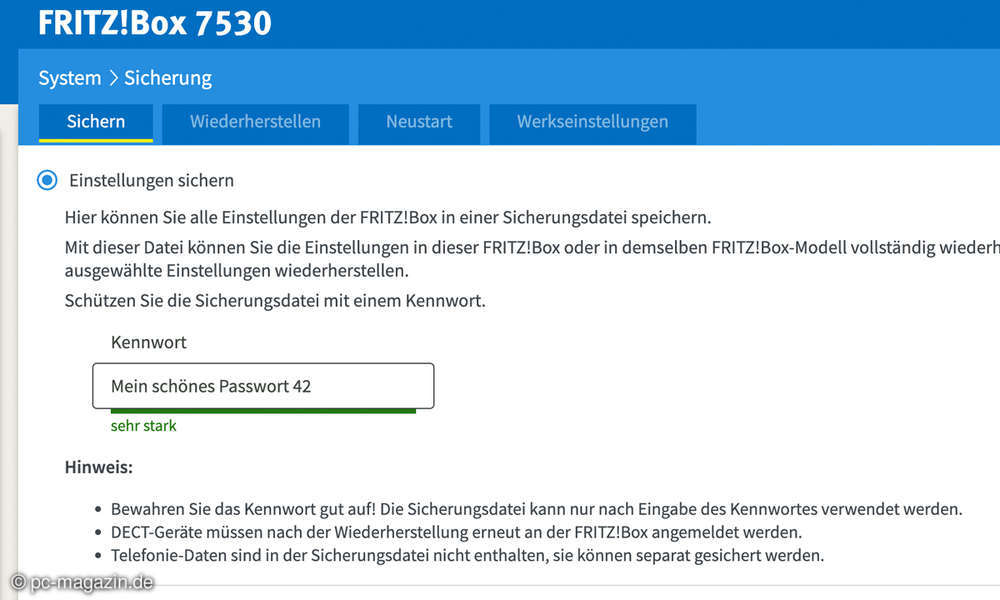Click the hint about keeping the Kennwort safe
Screen dimensions: 1000x600
tap(536, 509)
